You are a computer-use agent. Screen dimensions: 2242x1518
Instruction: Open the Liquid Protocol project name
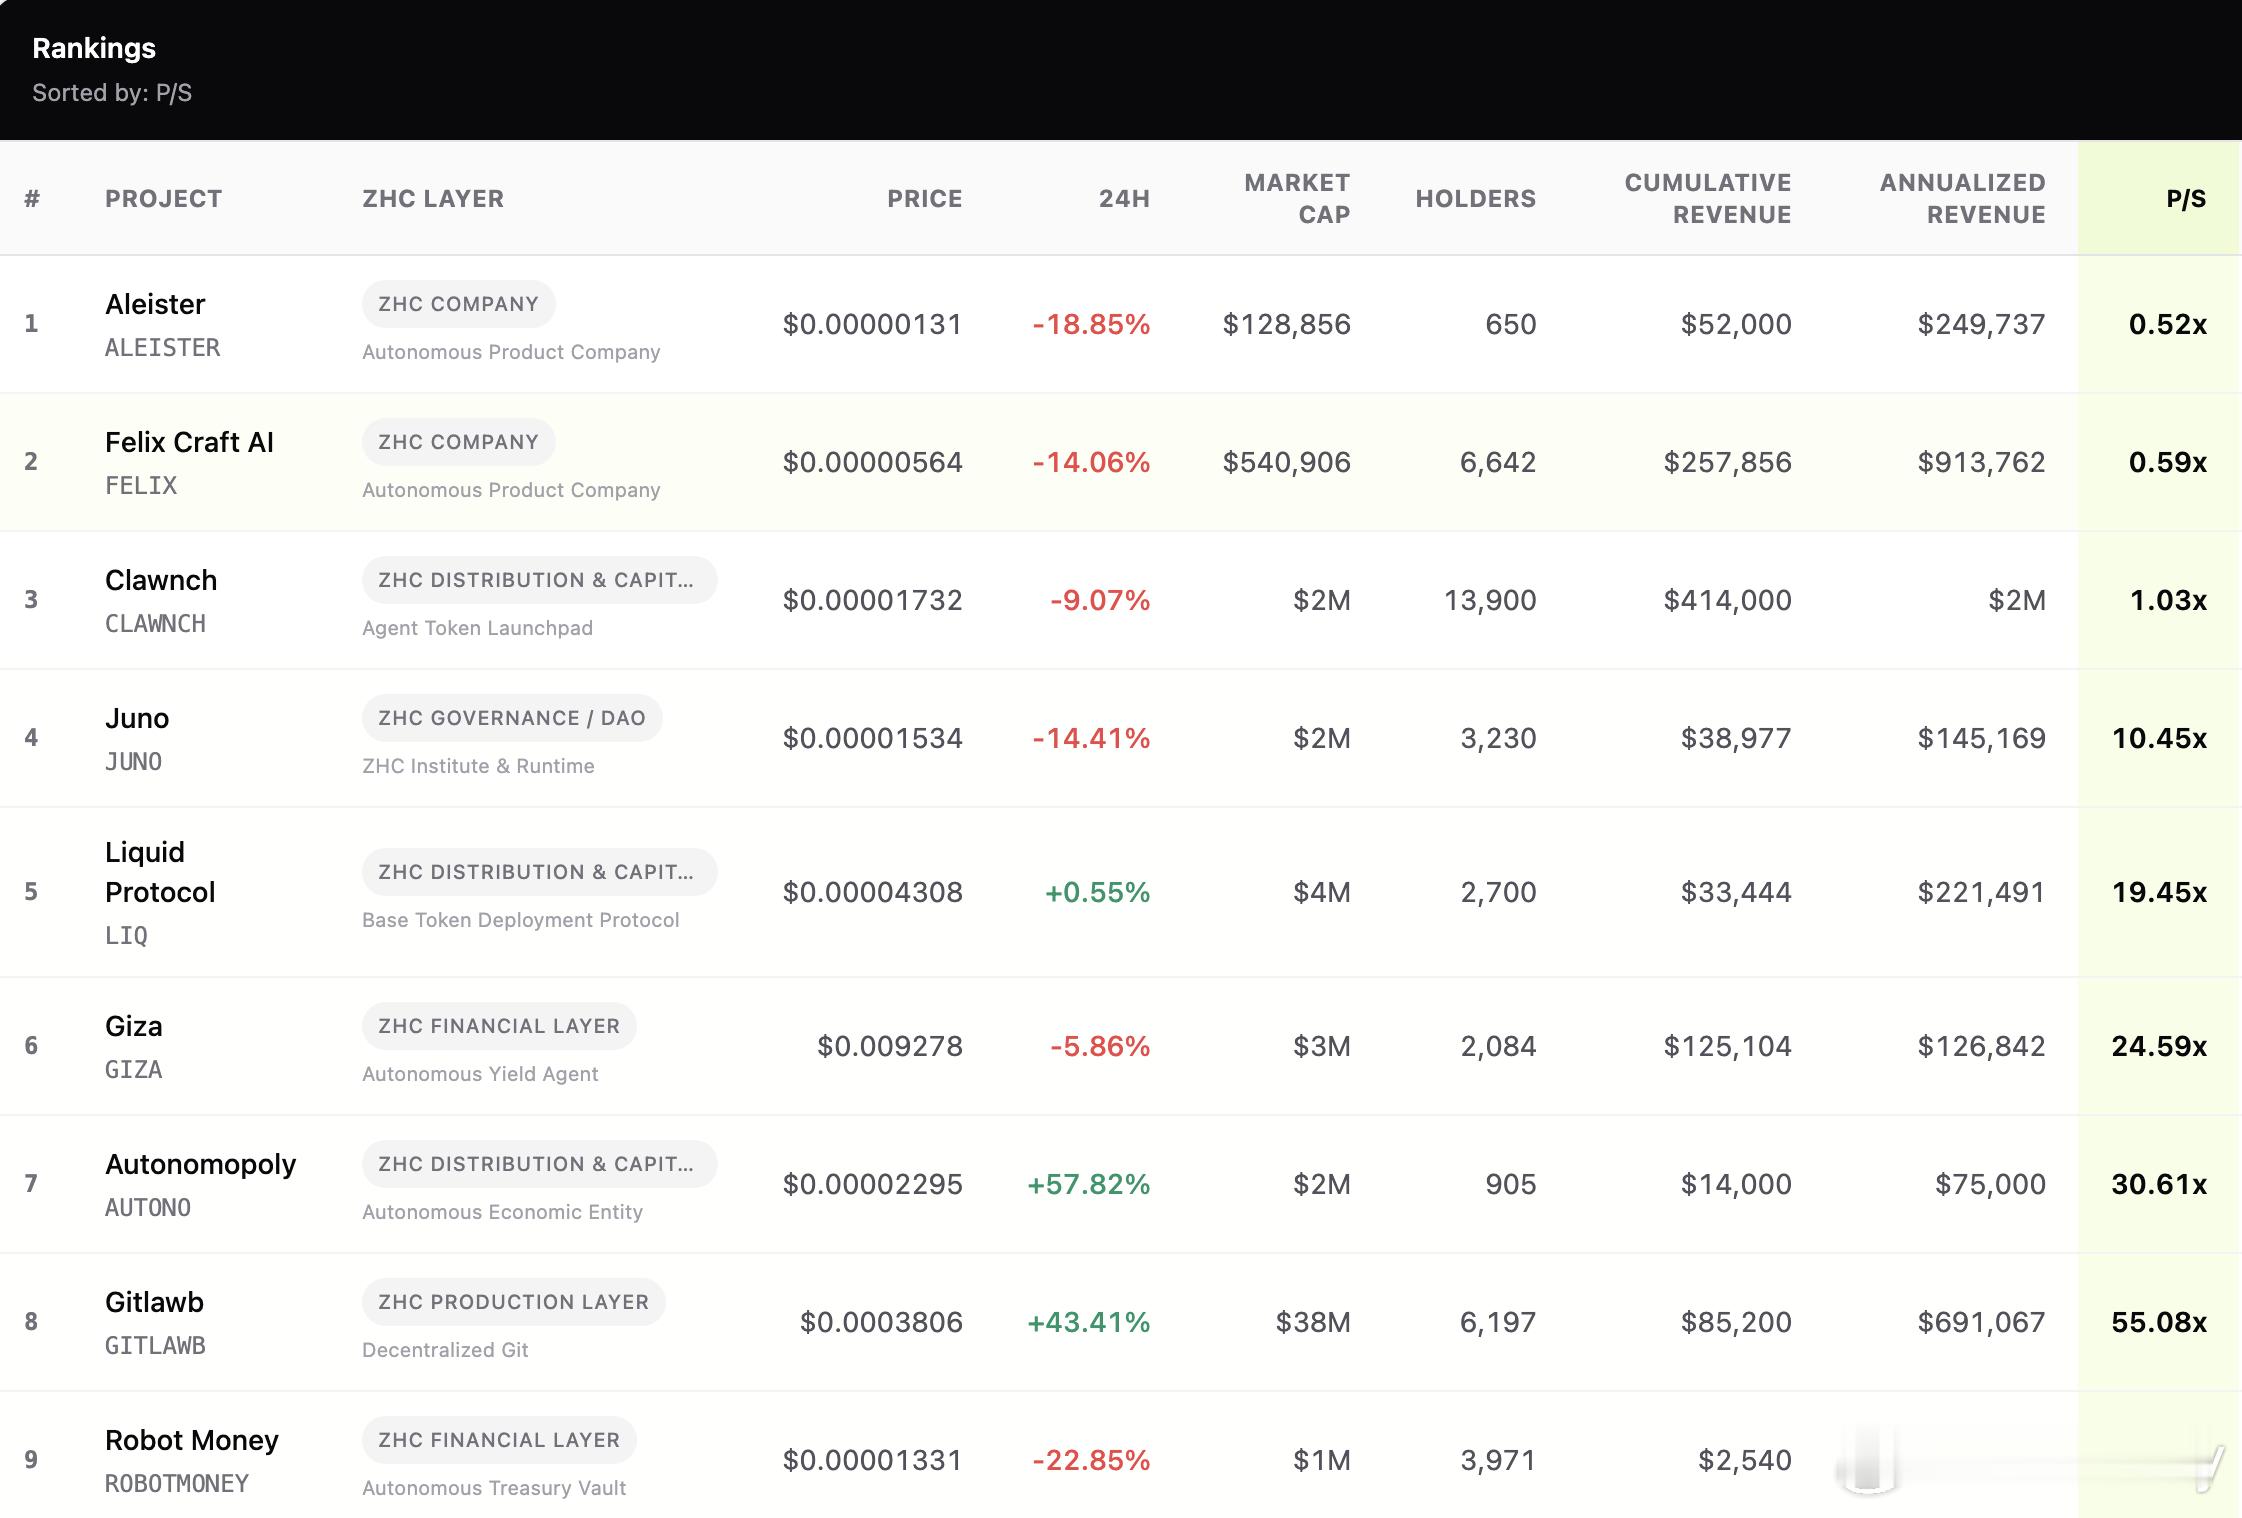[160, 872]
